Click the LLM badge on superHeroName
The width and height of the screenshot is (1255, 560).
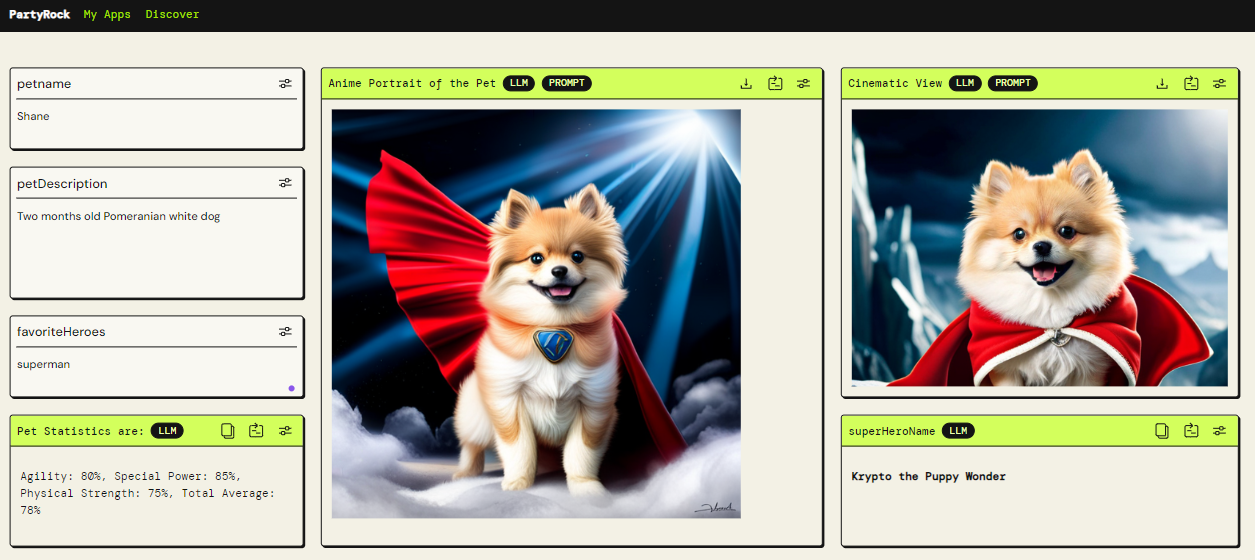point(958,431)
